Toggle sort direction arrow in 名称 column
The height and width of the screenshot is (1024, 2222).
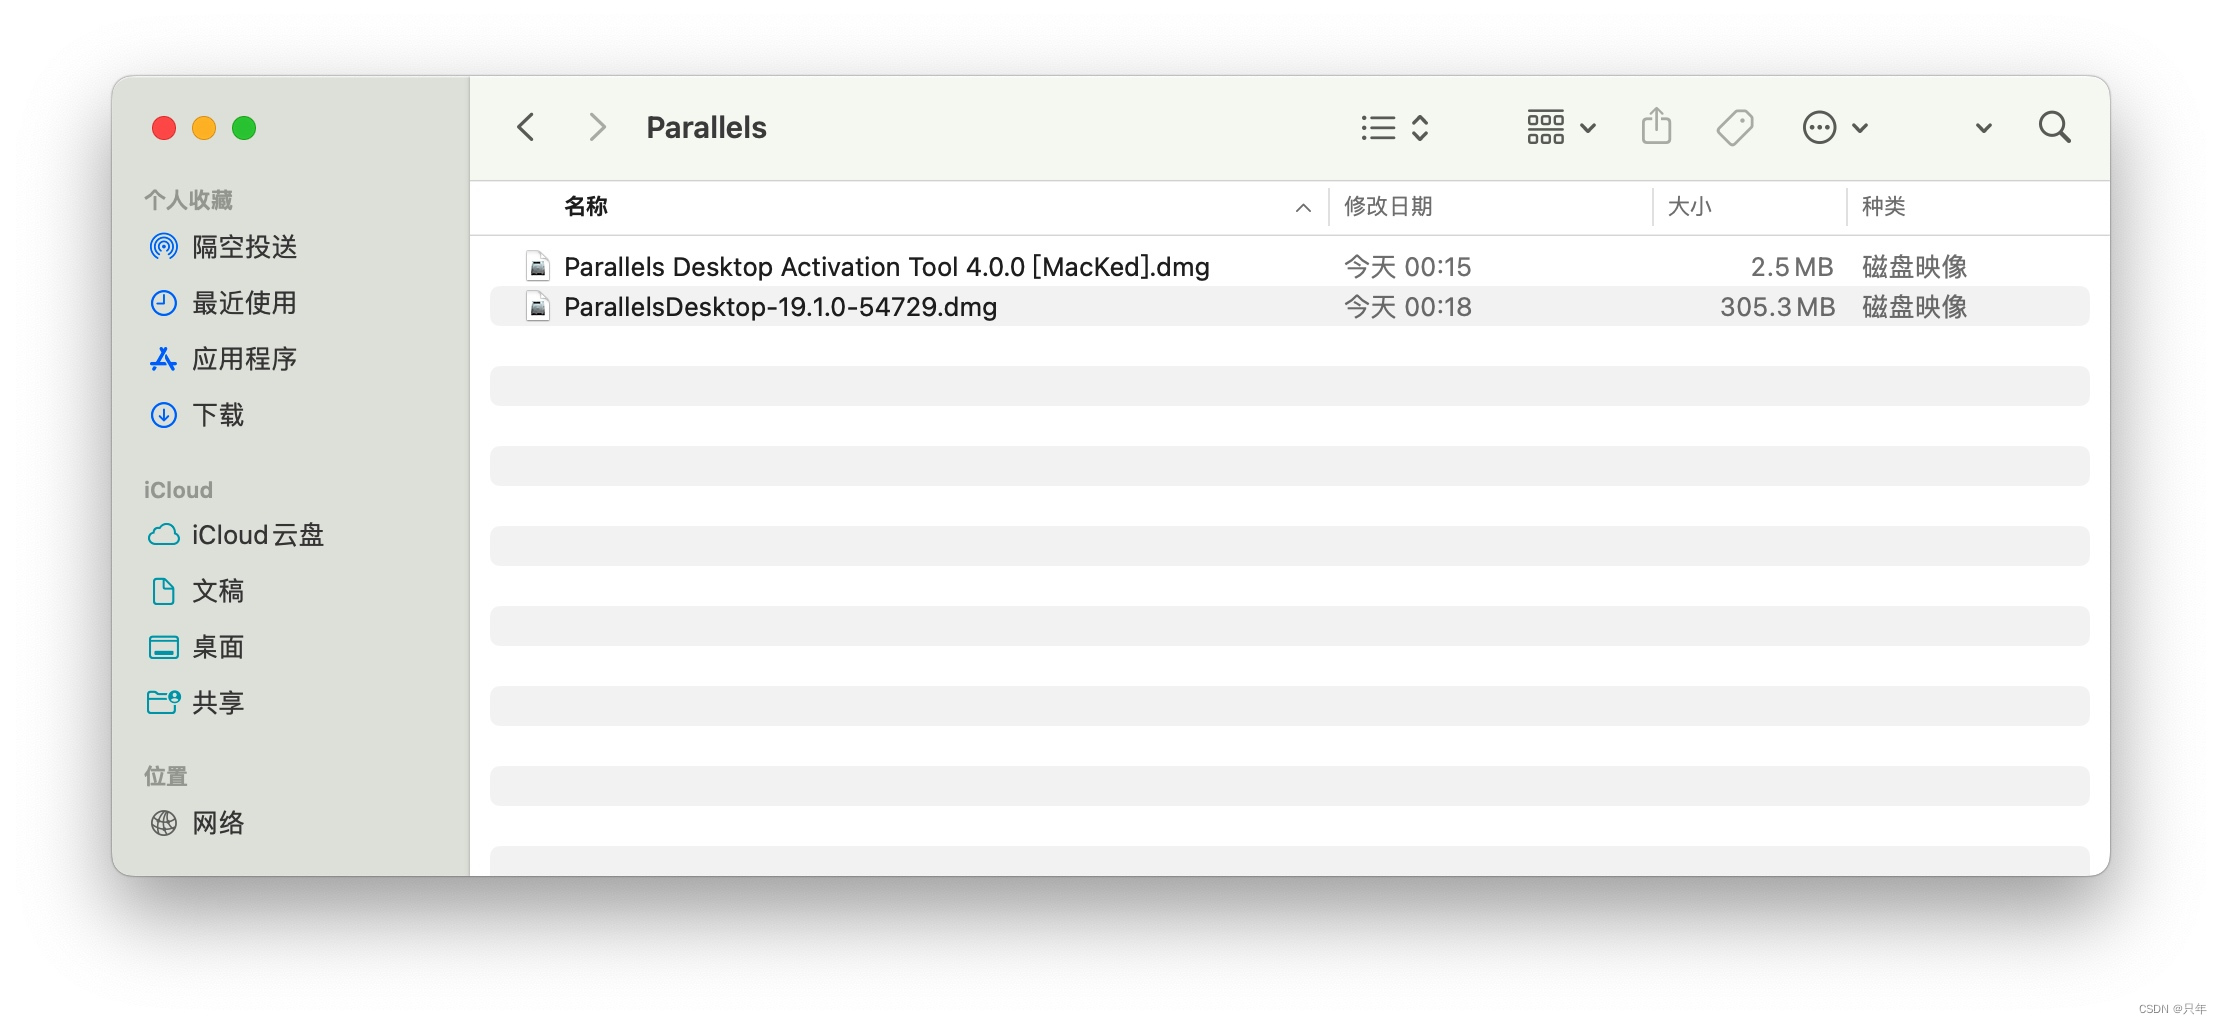tap(1303, 208)
